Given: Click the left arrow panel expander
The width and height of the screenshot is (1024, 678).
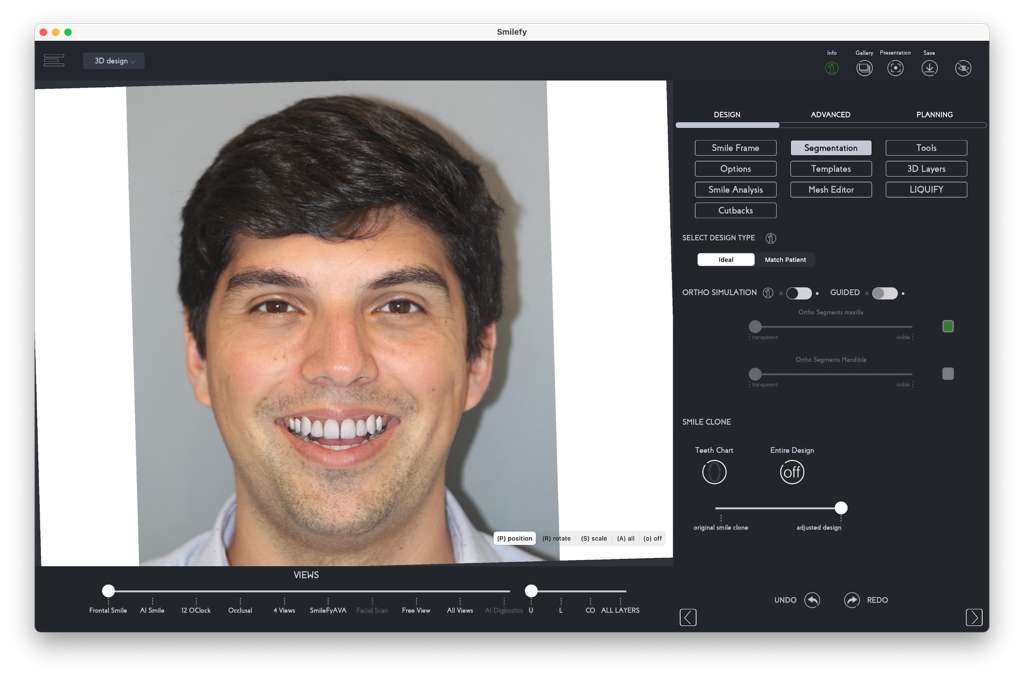Looking at the screenshot, I should click(x=688, y=617).
